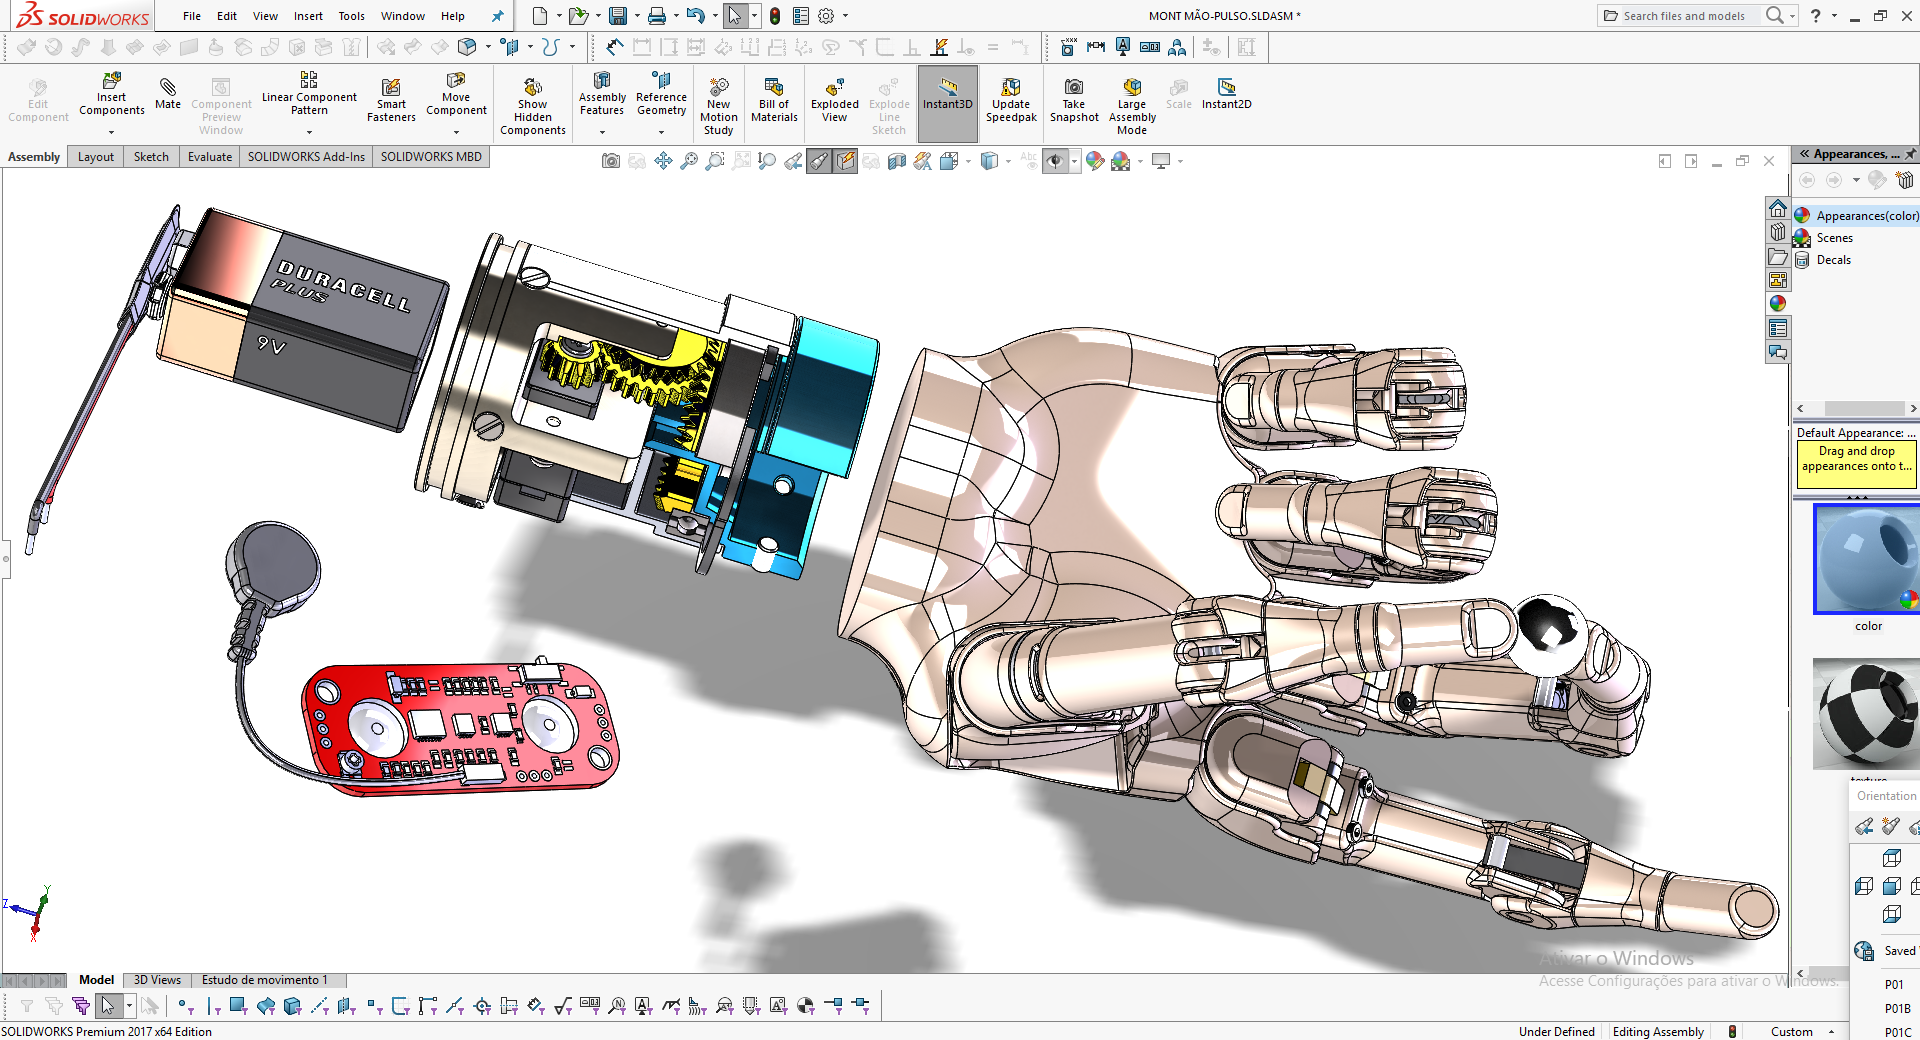This screenshot has width=1920, height=1040.
Task: Unpin the Task Pane with the pushpin
Action: point(1911,154)
